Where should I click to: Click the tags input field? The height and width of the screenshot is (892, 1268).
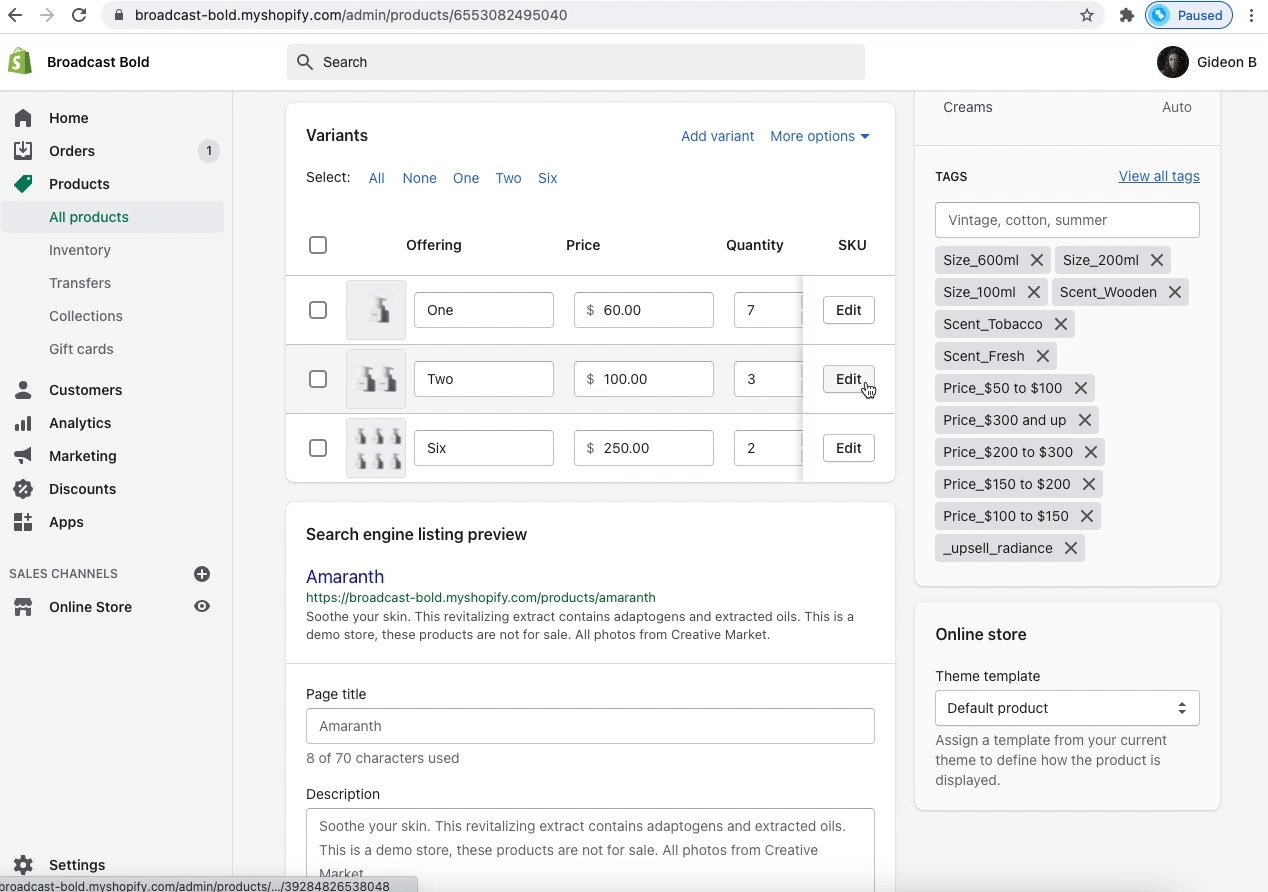[1067, 220]
